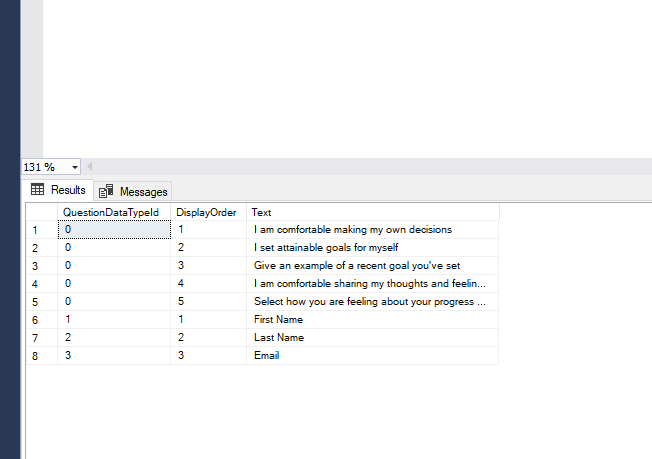Click the DisplayOrder cell with value 5
652x459 pixels.
tap(208, 301)
